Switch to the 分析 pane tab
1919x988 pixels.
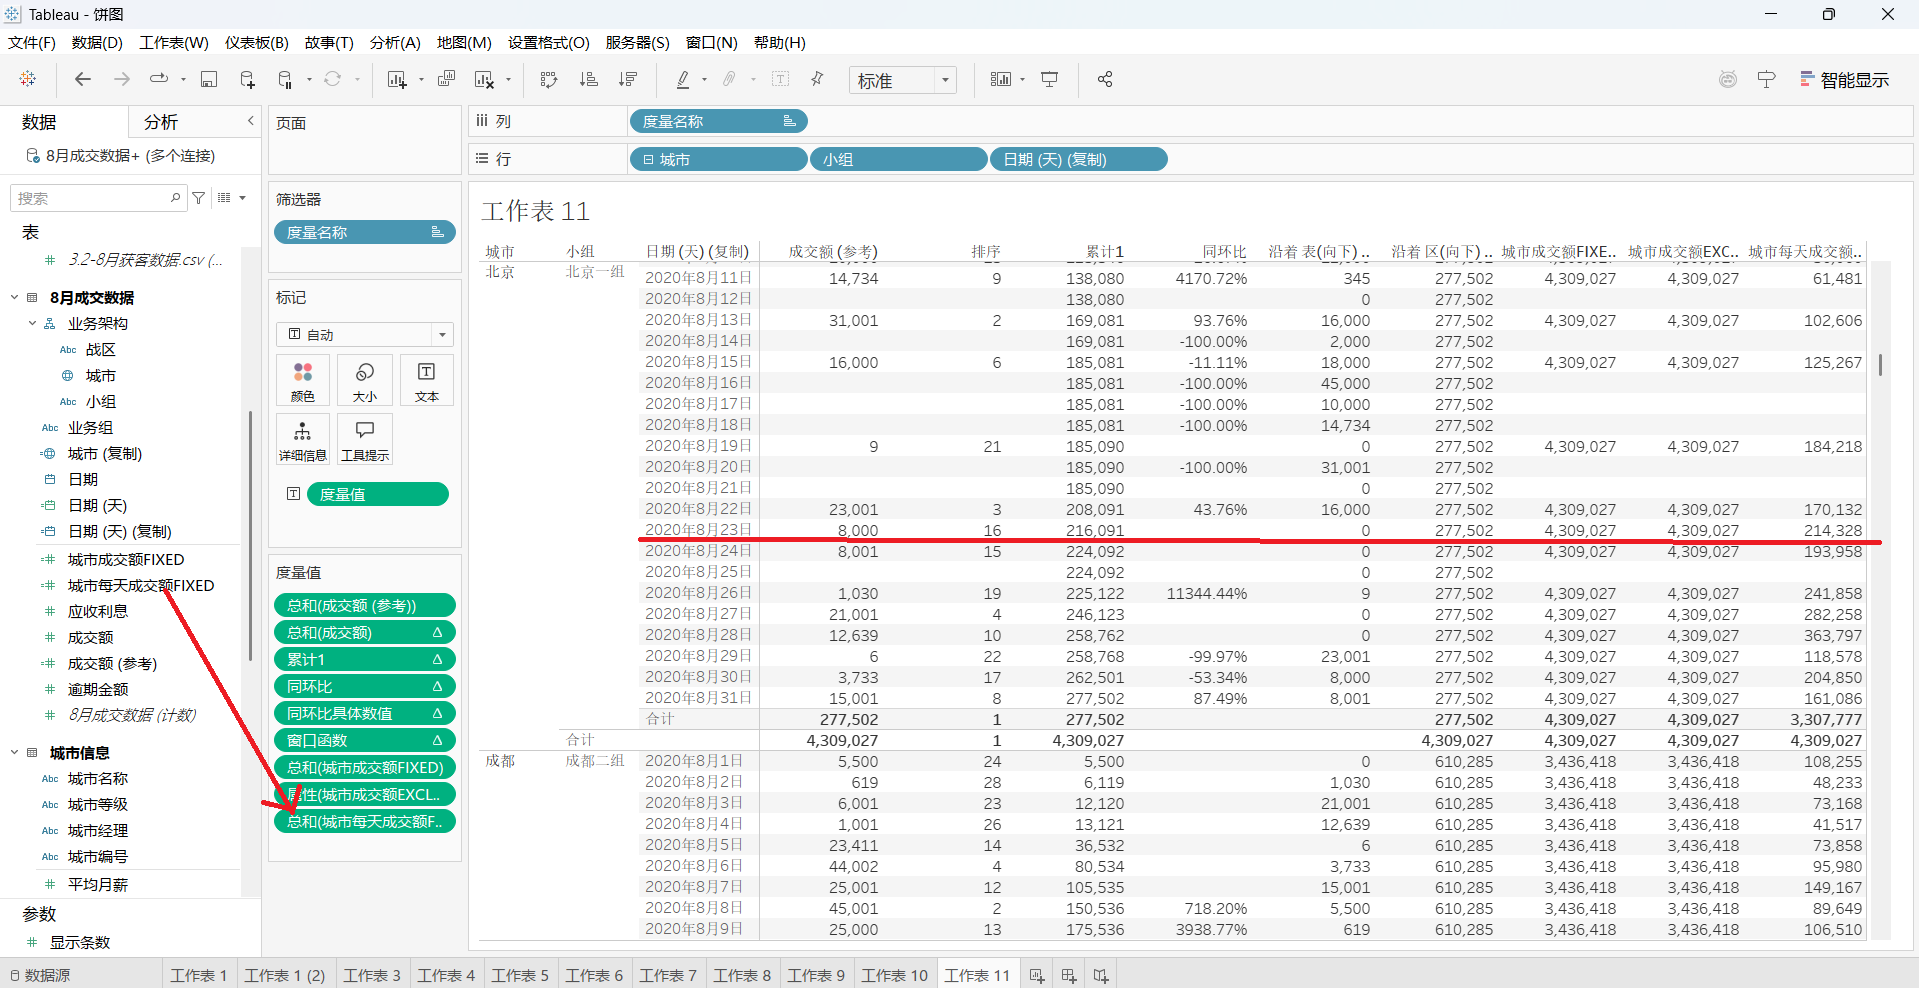tap(161, 122)
